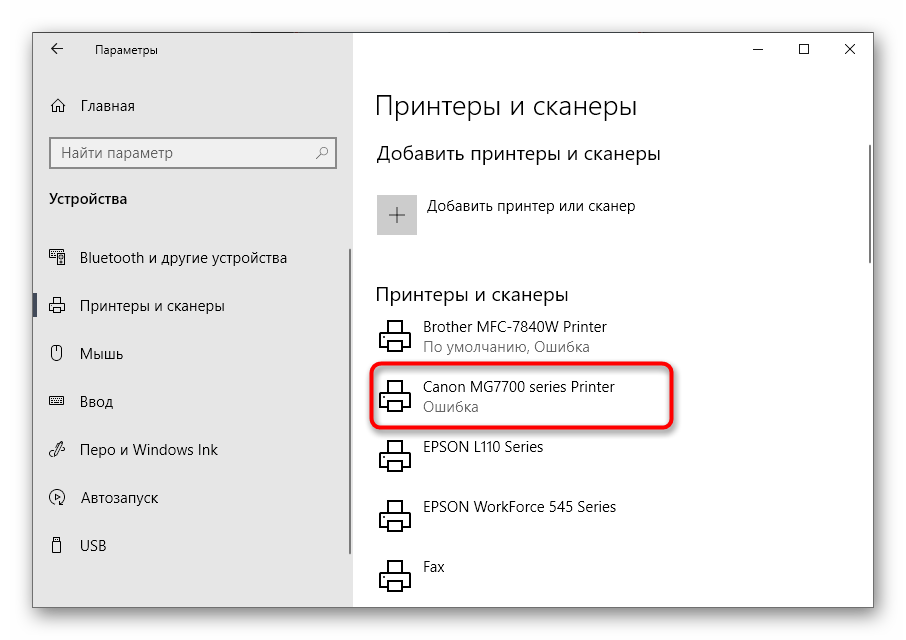
Task: Select the USB section in the sidebar
Action: click(93, 546)
